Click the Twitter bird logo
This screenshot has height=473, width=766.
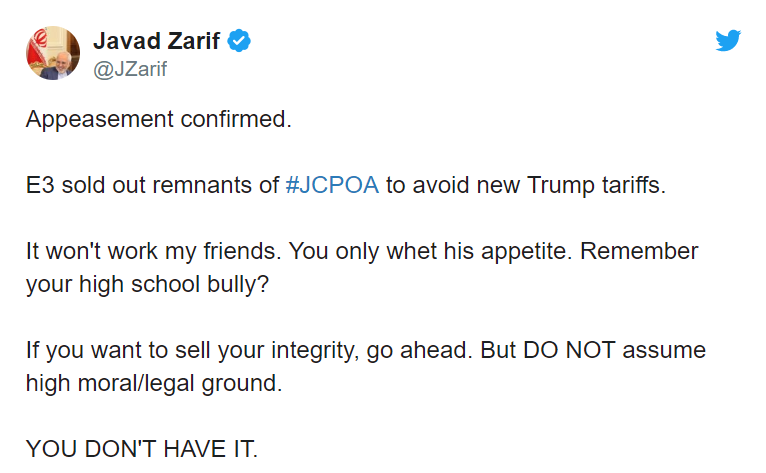(x=728, y=40)
